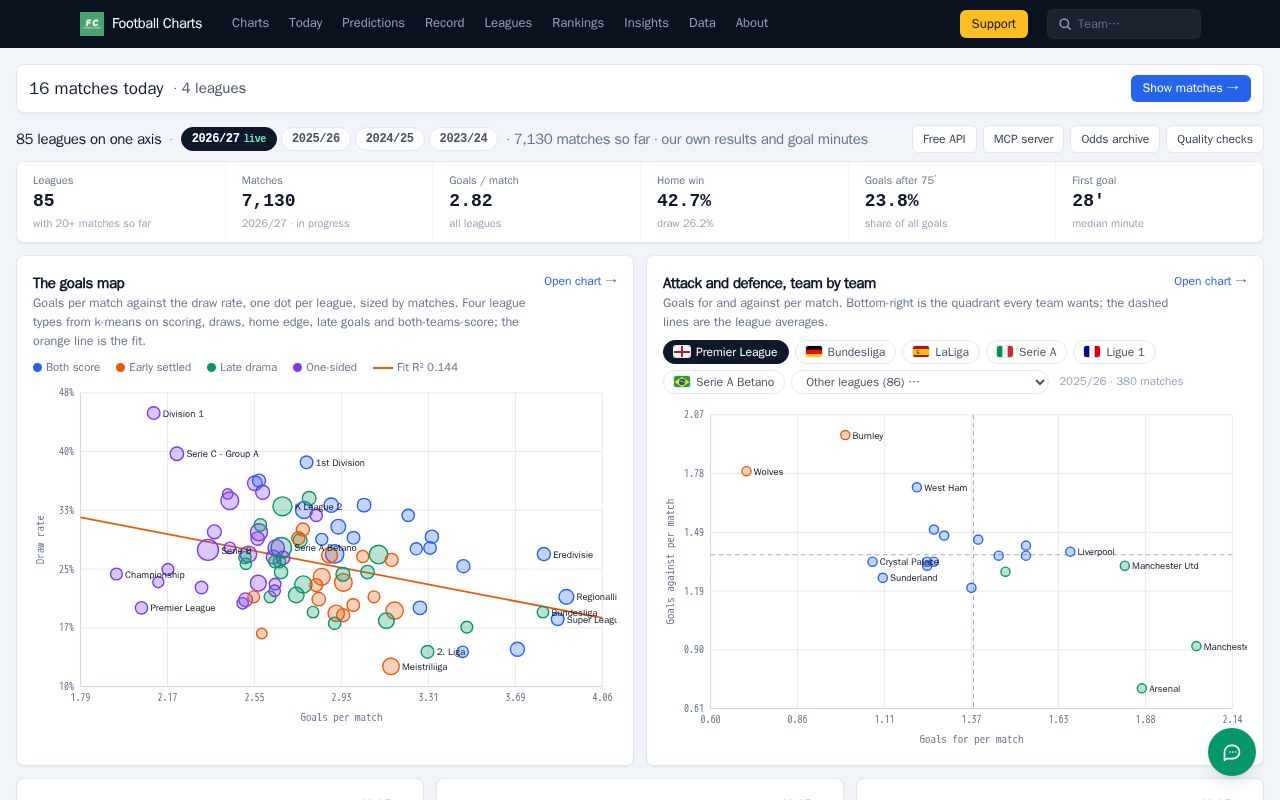
Task: Click the Eredivisie league dot
Action: (x=544, y=554)
